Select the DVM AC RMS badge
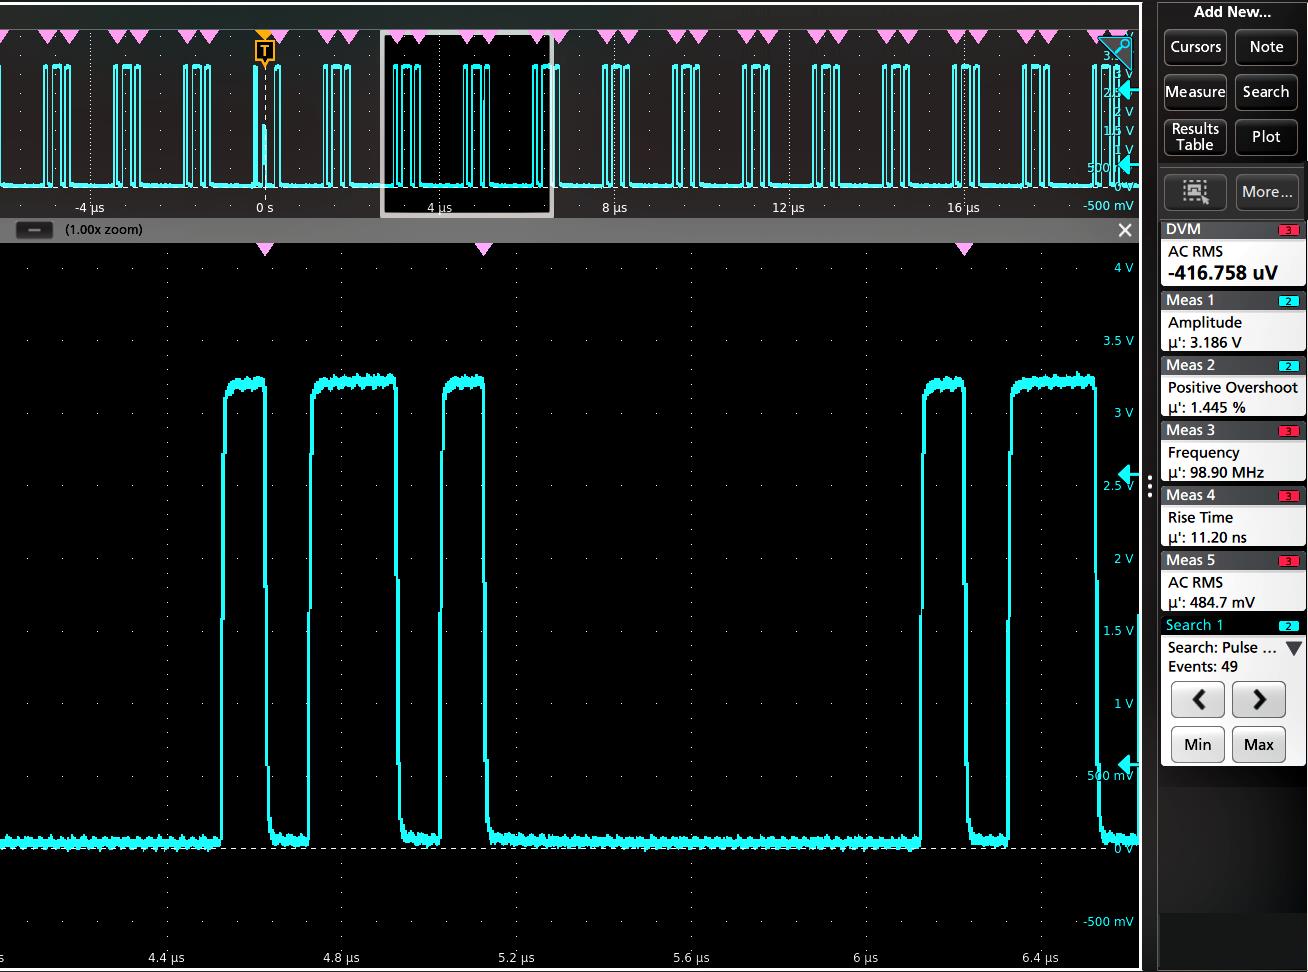This screenshot has height=972, width=1308. 1233,262
